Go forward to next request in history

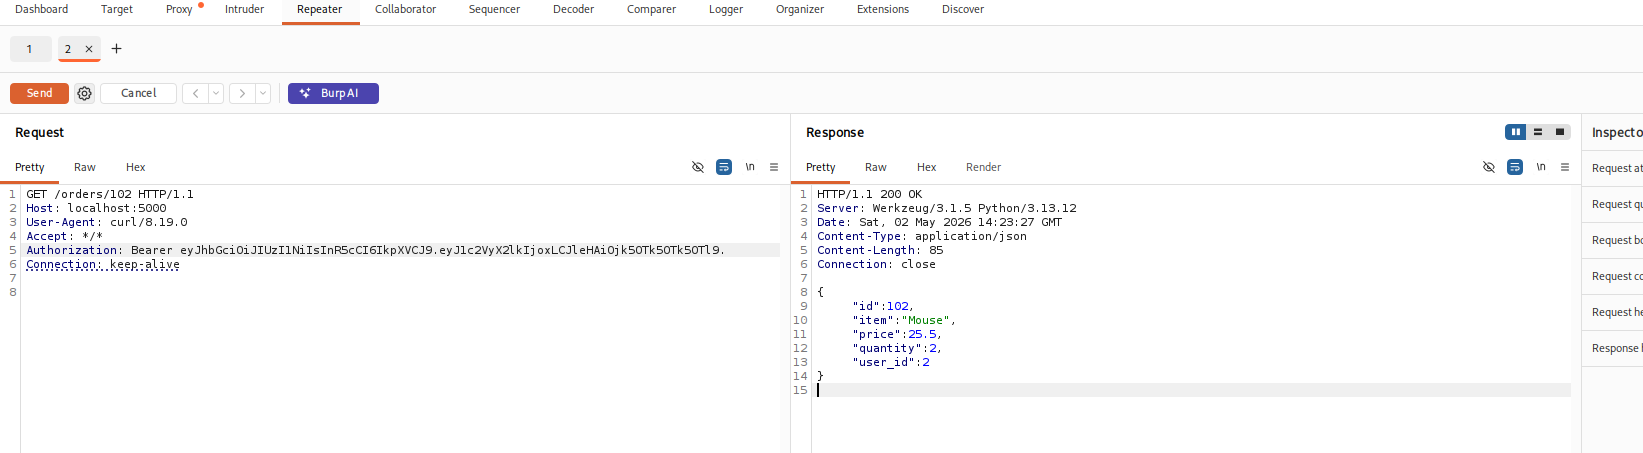pos(242,93)
